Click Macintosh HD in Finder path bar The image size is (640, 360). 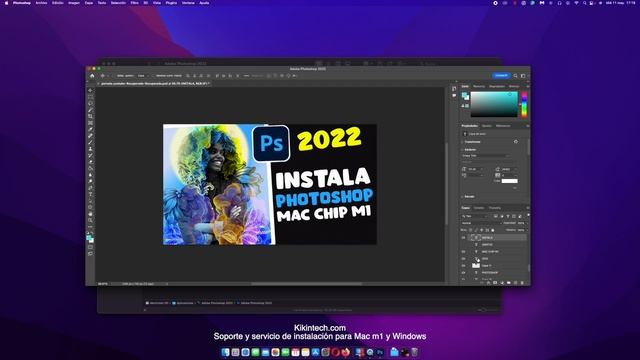click(157, 303)
